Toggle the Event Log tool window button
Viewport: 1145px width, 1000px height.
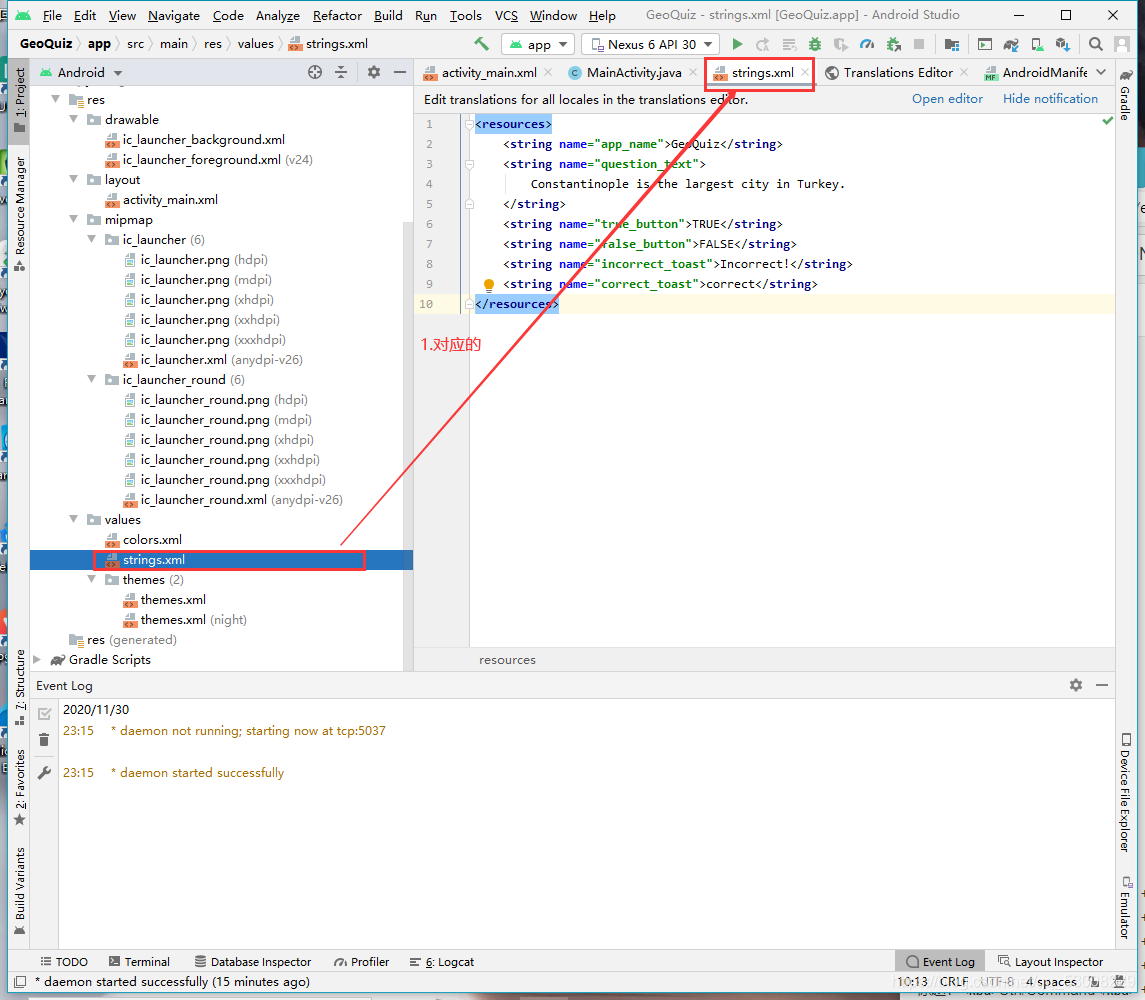940,962
